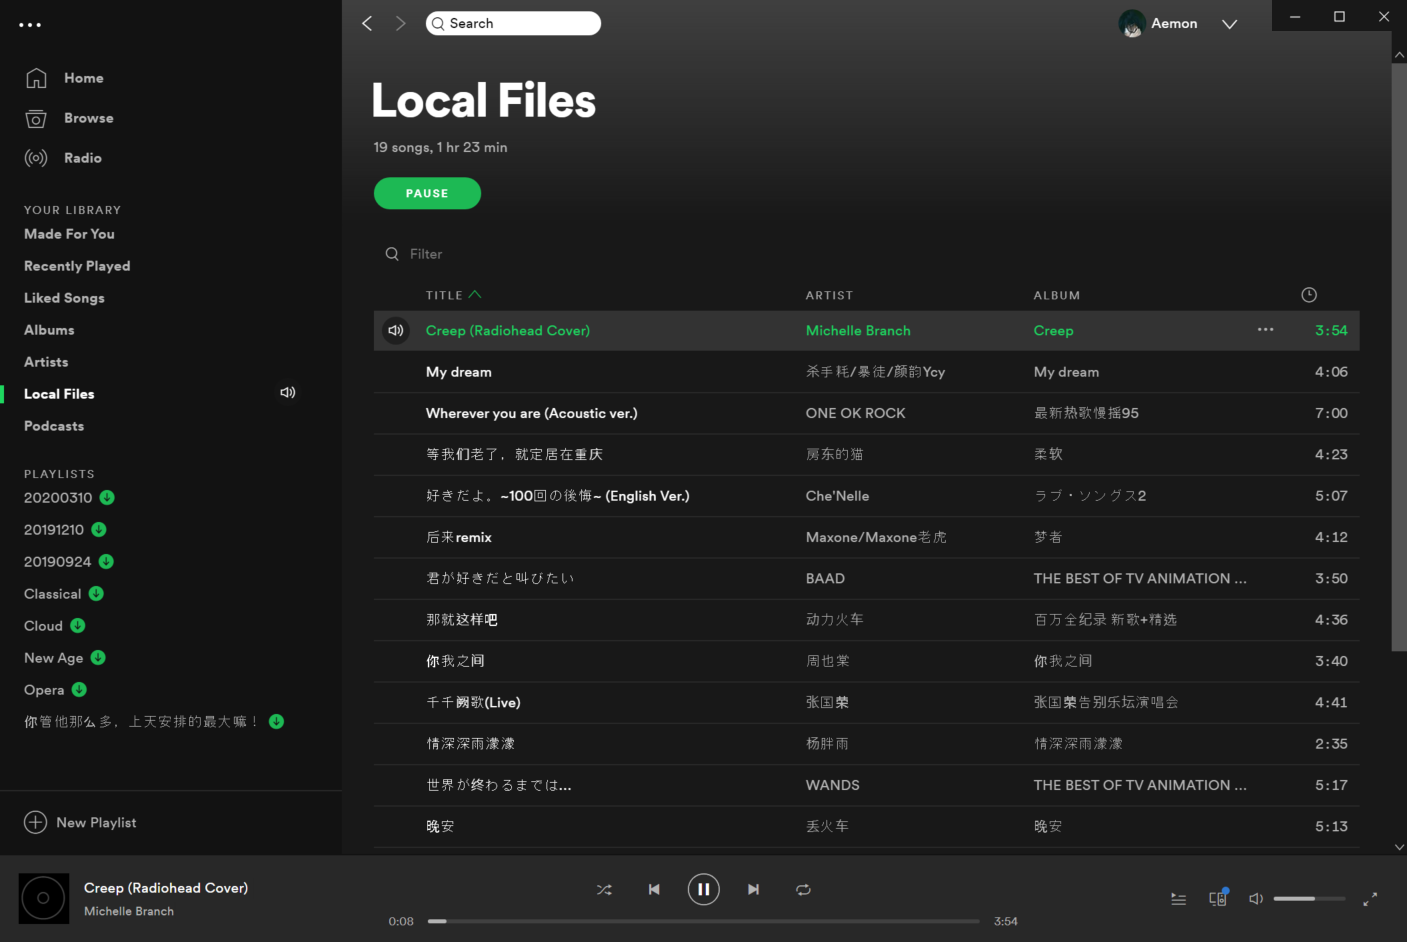Open Made For You
The height and width of the screenshot is (942, 1407).
(x=69, y=234)
